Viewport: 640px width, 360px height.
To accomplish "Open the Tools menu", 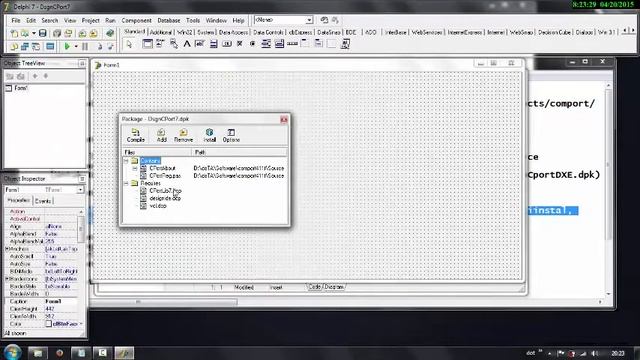I will click(193, 20).
